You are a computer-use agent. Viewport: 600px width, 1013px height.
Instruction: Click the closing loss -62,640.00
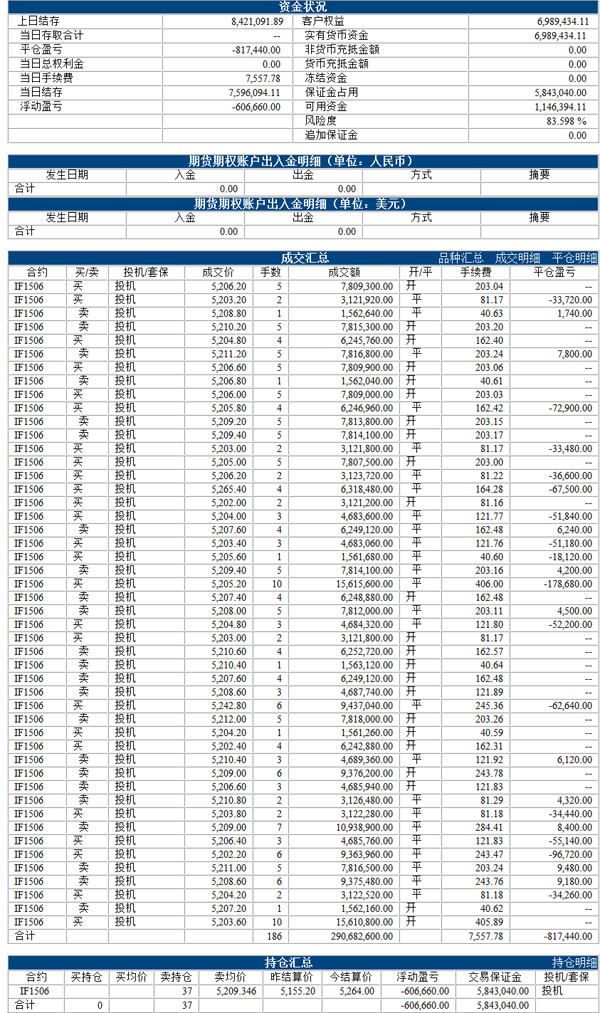570,706
